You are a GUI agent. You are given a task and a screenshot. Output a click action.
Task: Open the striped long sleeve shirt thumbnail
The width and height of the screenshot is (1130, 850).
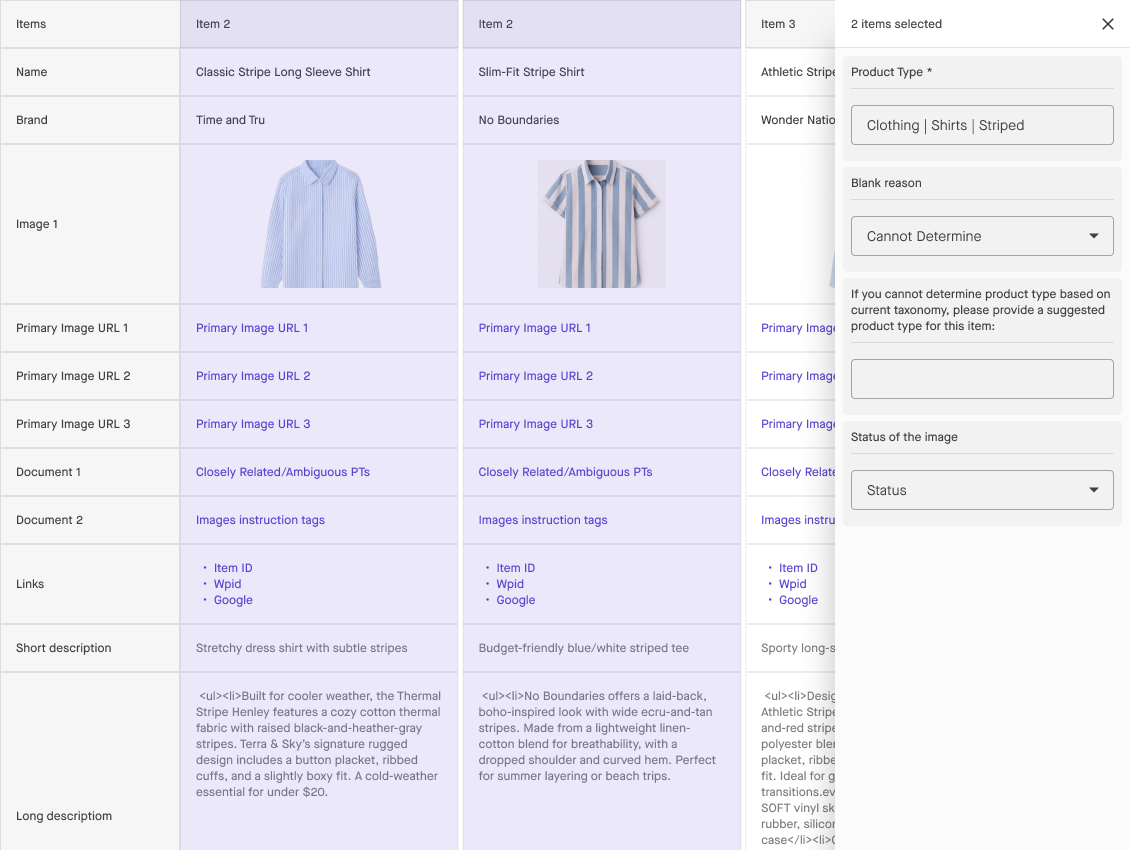pyautogui.click(x=321, y=224)
